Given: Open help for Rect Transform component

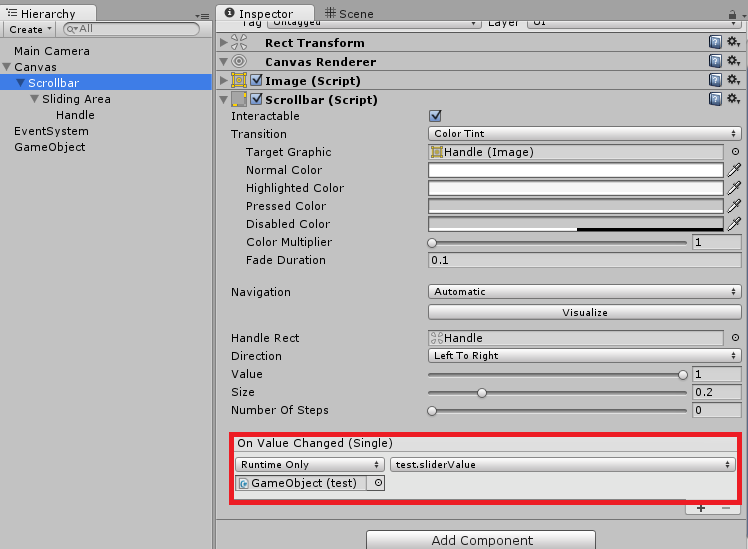Looking at the screenshot, I should coord(715,42).
